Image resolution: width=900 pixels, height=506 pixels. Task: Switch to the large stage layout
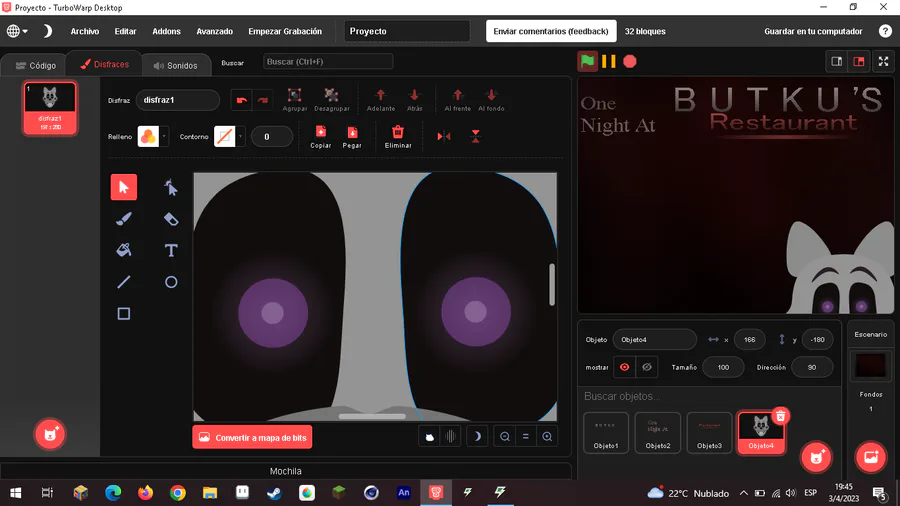click(859, 61)
